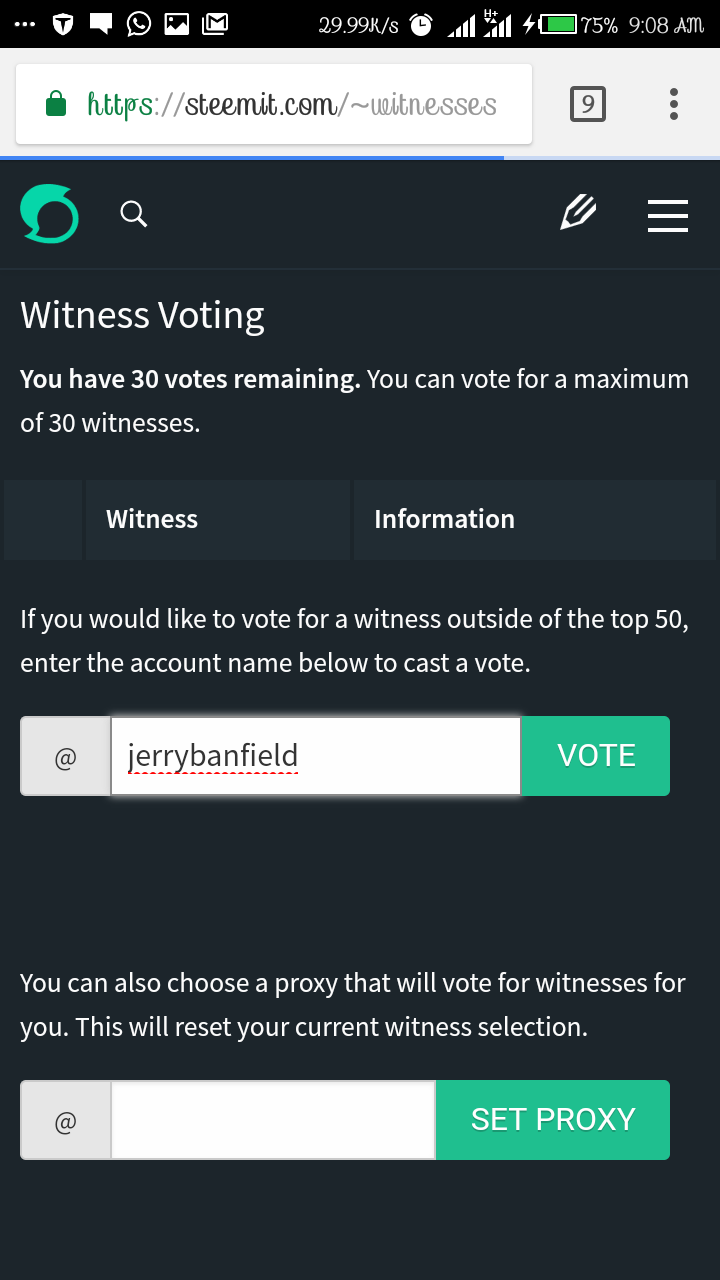Focus the witness name field containing jerrybanfield
720x1280 pixels.
click(316, 756)
